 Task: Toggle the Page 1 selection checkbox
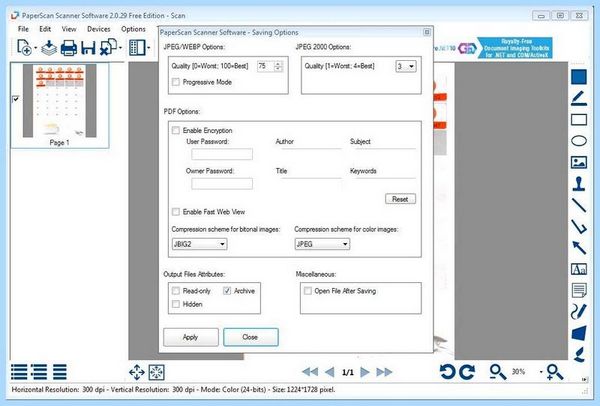pyautogui.click(x=15, y=99)
